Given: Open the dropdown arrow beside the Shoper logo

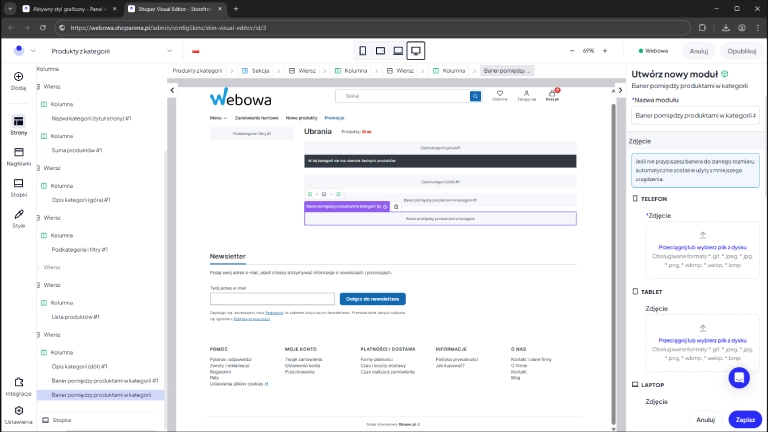Looking at the screenshot, I should click(31, 50).
